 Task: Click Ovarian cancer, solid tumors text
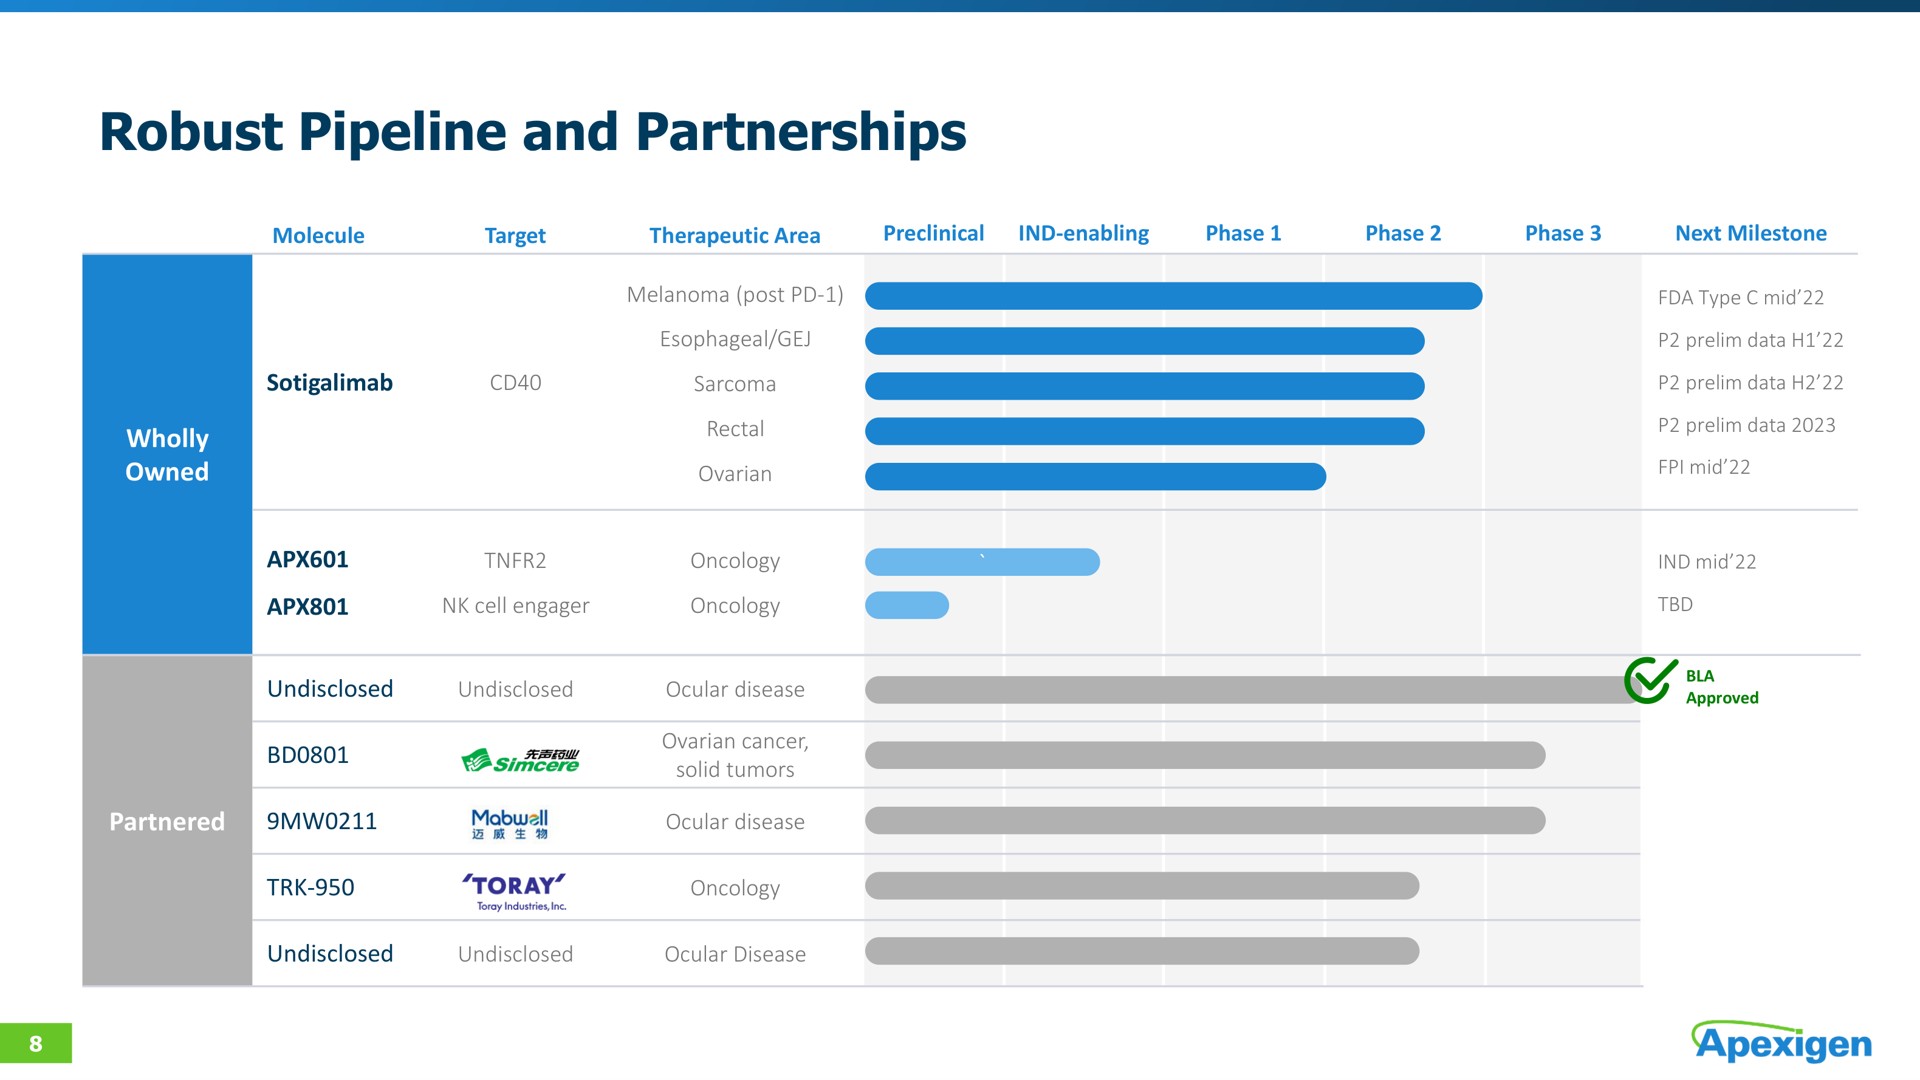point(735,755)
